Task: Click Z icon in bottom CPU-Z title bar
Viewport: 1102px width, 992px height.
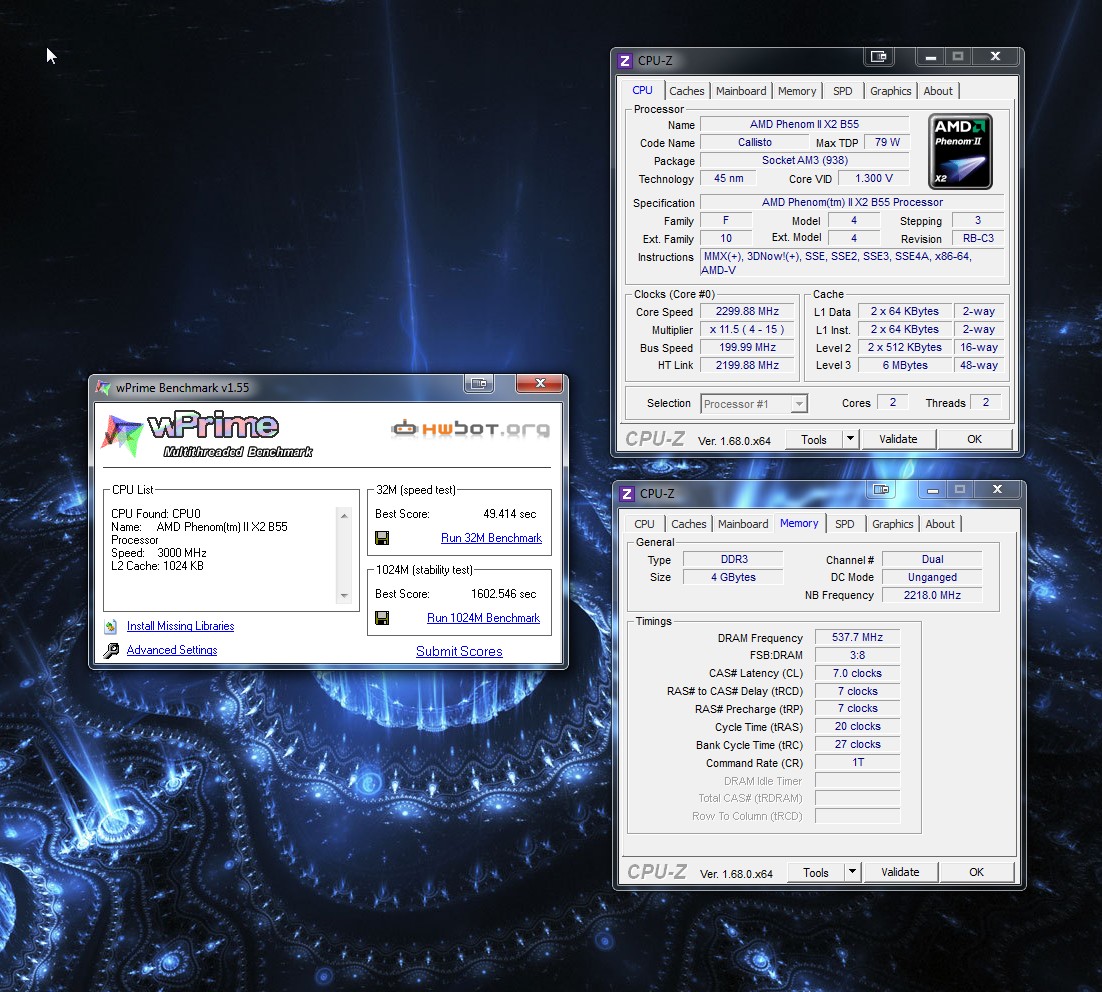Action: 627,494
